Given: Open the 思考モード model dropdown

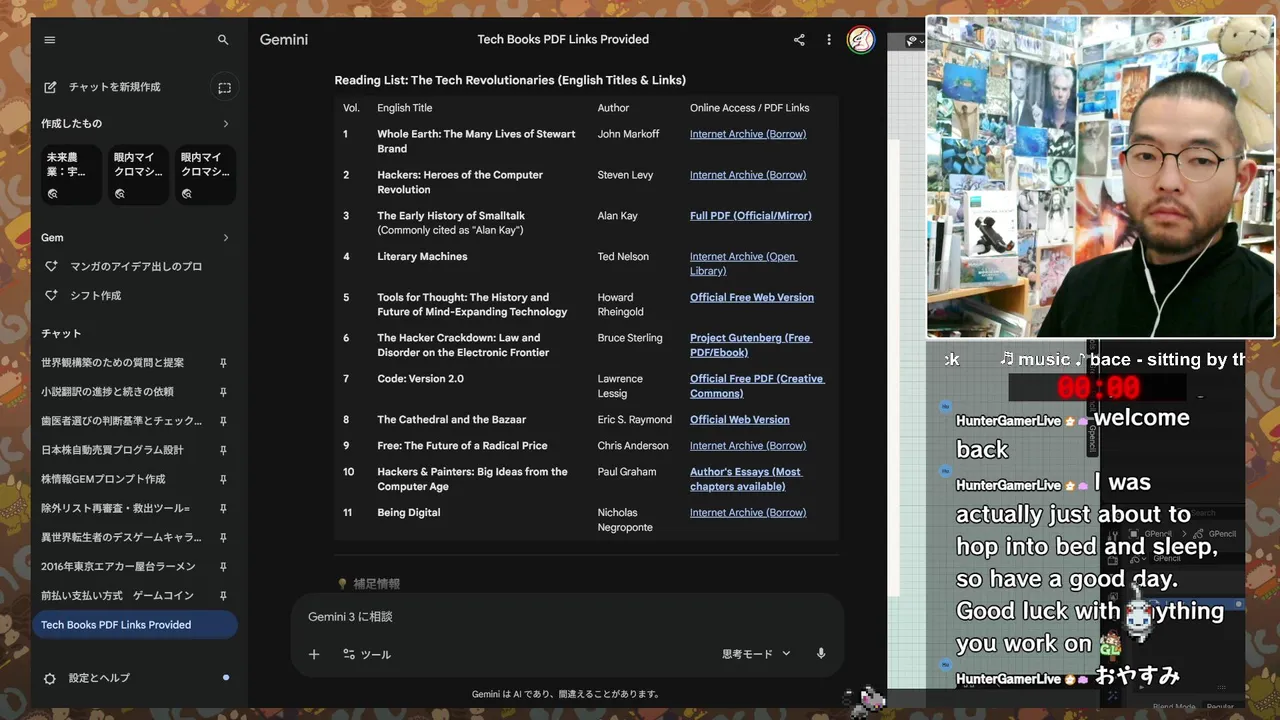Looking at the screenshot, I should [756, 654].
